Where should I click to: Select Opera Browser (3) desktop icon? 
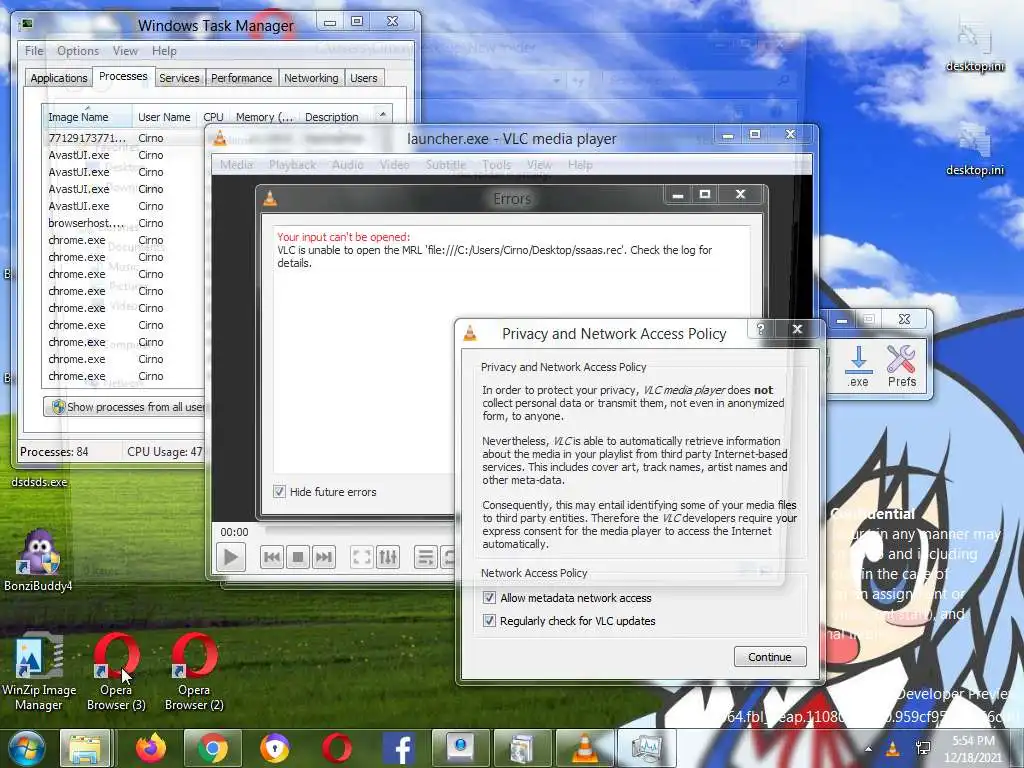point(116,673)
